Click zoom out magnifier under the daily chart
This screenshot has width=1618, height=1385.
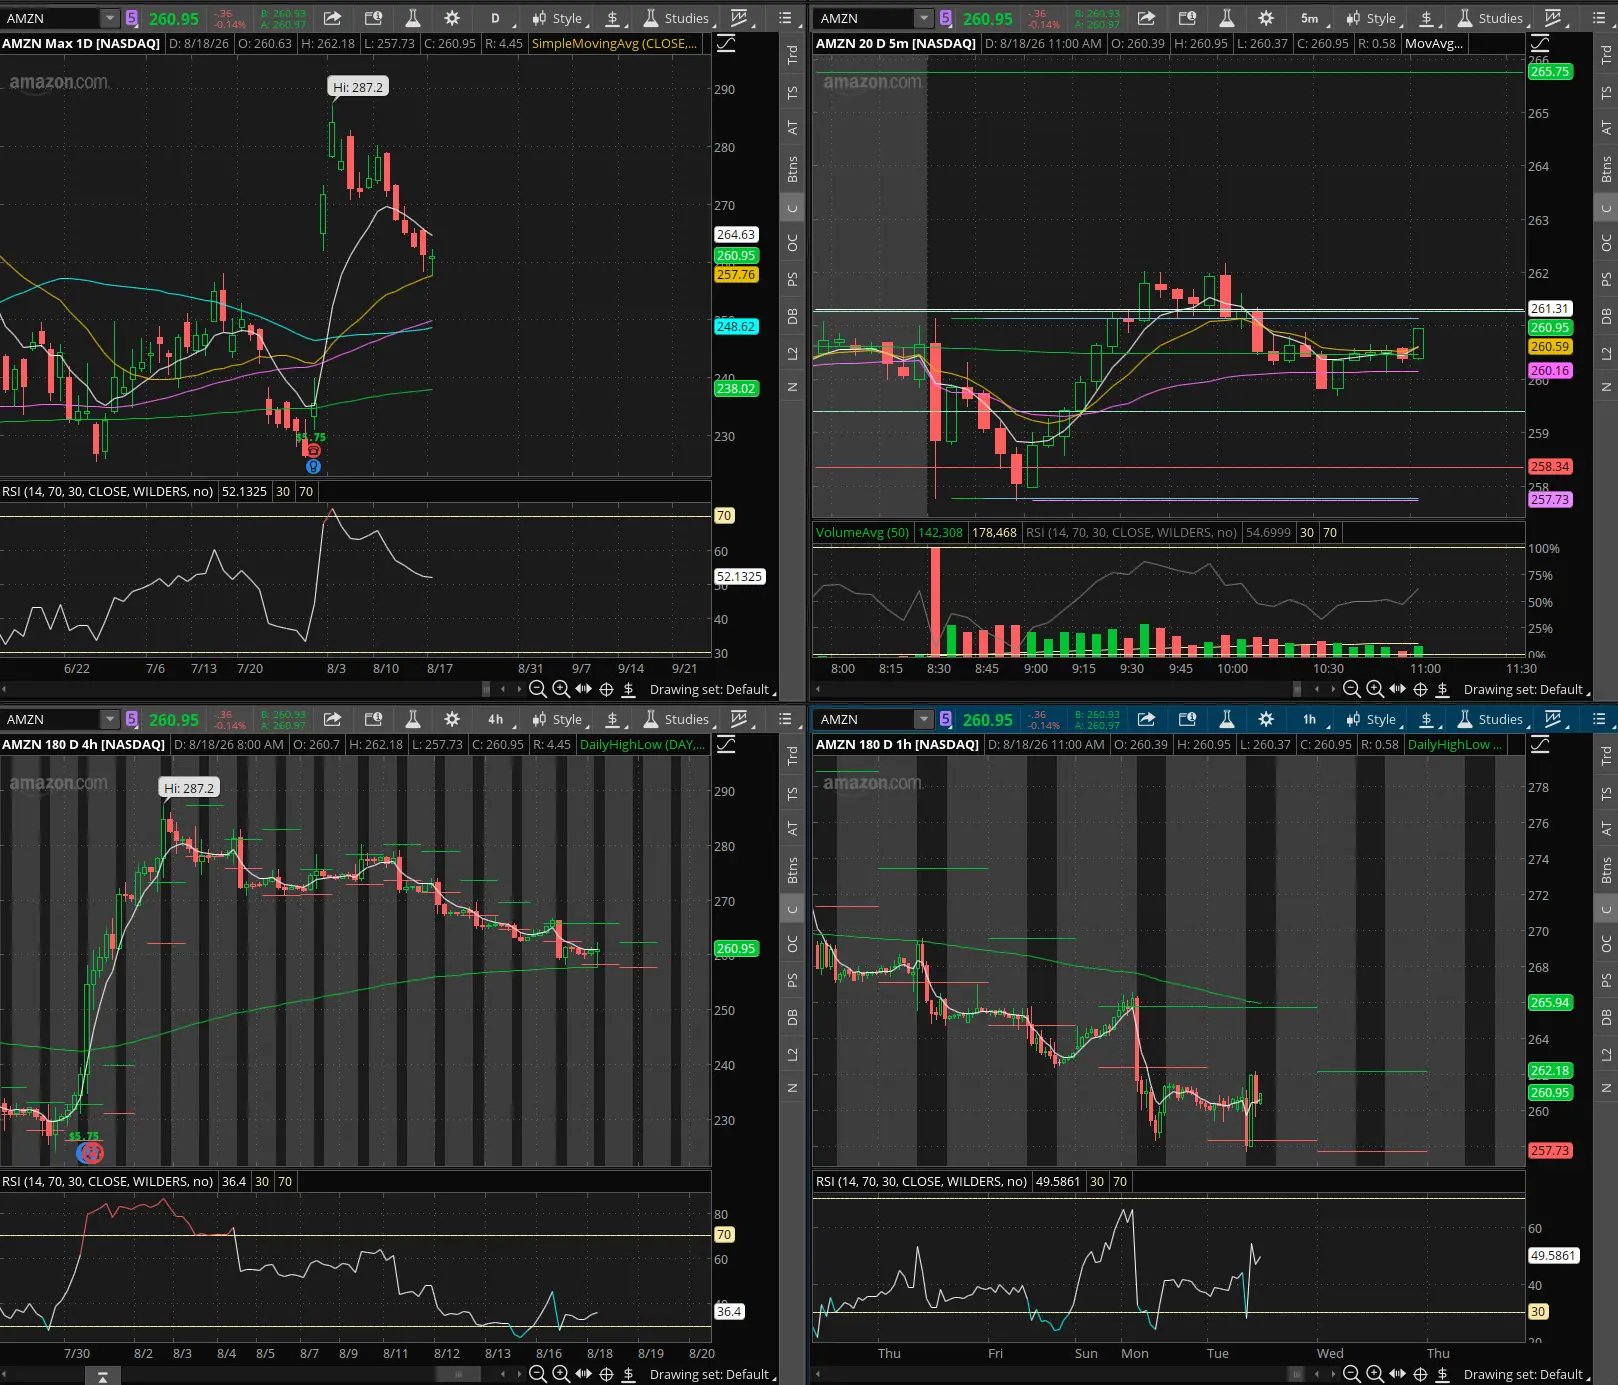(537, 689)
